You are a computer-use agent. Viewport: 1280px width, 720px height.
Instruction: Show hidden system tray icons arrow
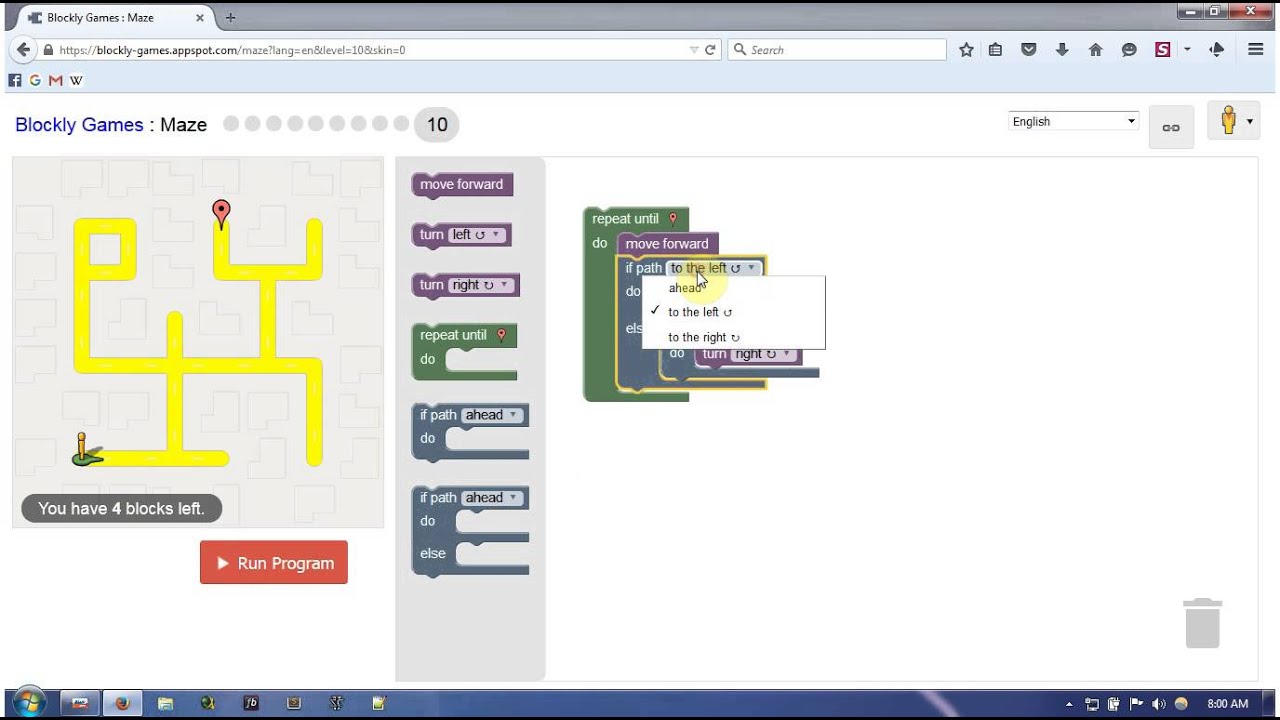tap(1070, 704)
